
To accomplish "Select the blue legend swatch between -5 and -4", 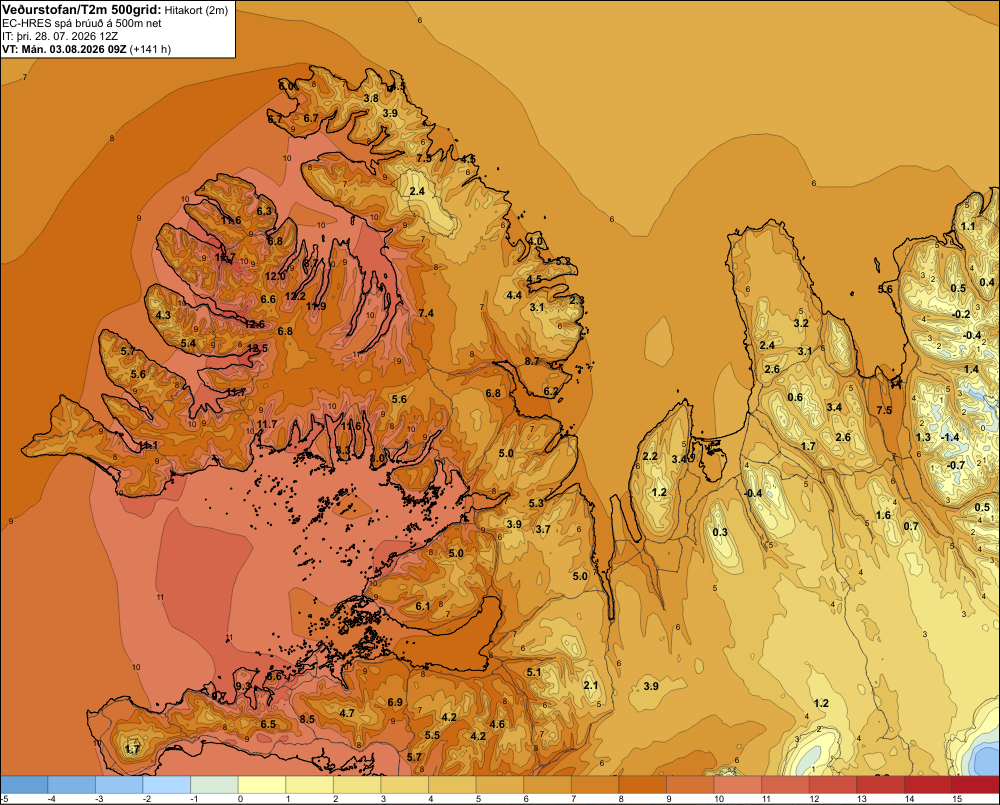I will (x=24, y=785).
